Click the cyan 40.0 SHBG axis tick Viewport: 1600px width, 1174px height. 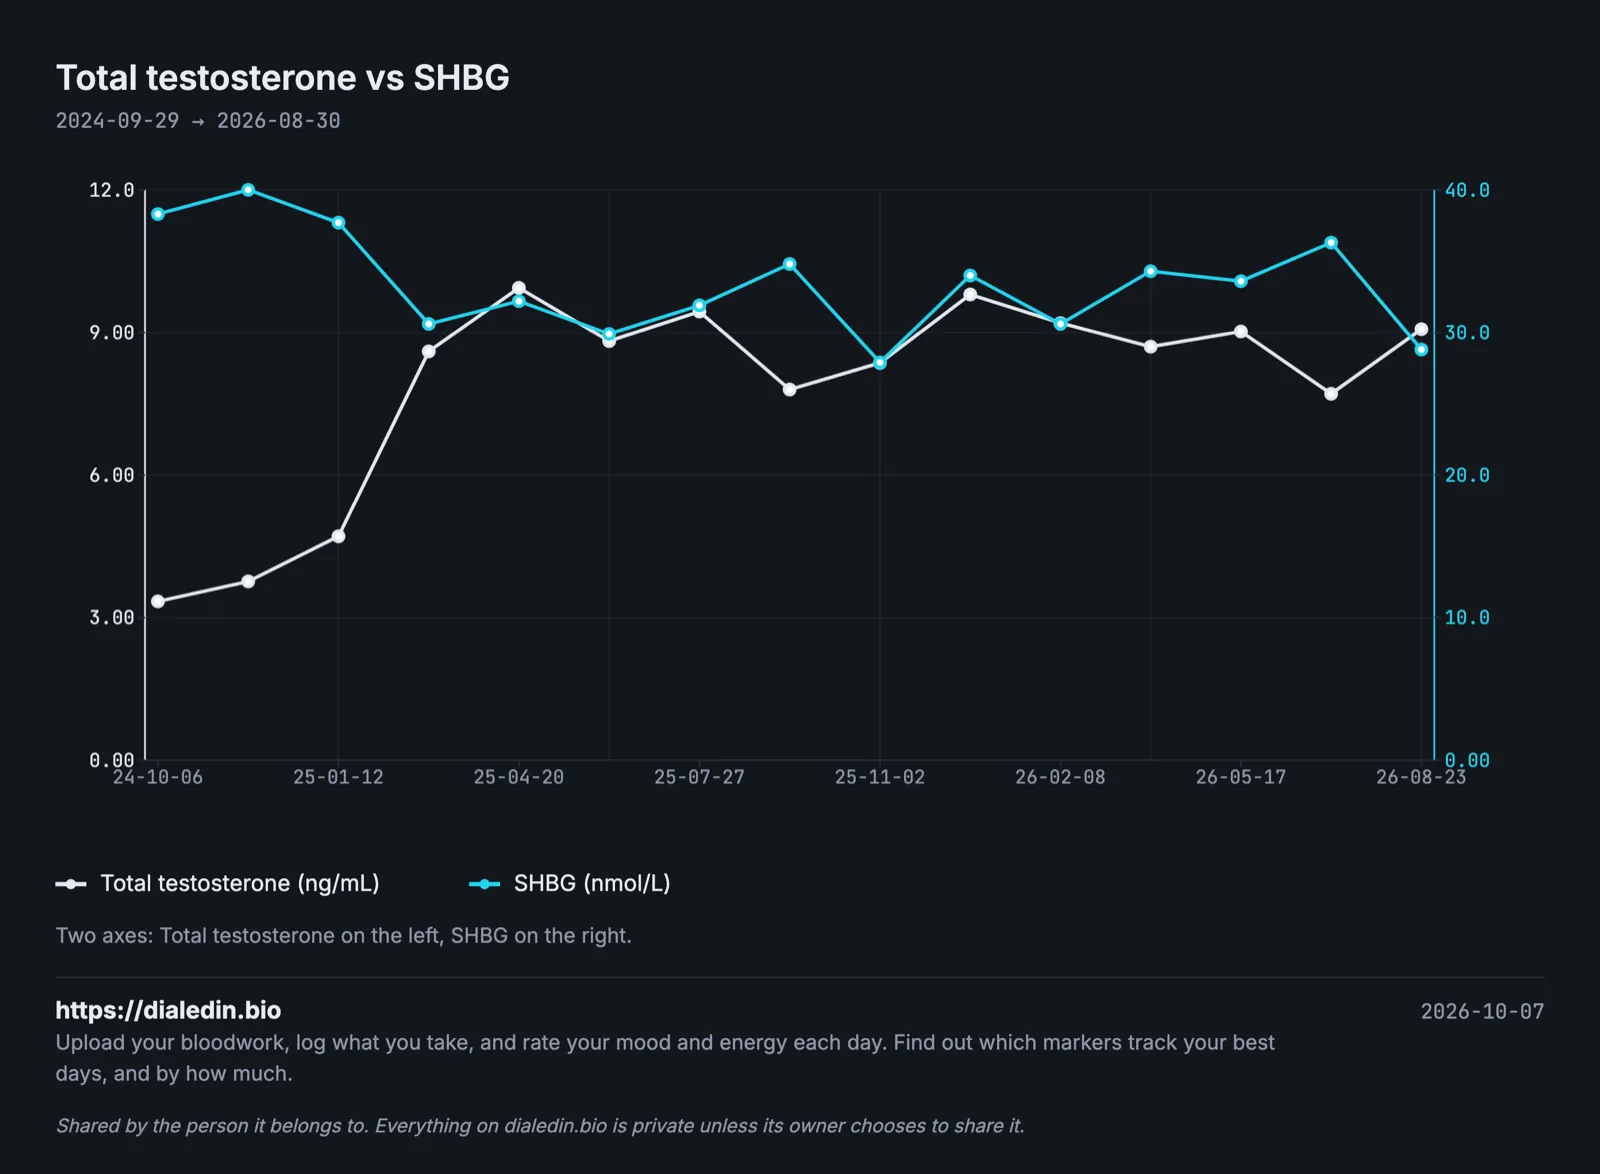pos(1467,190)
